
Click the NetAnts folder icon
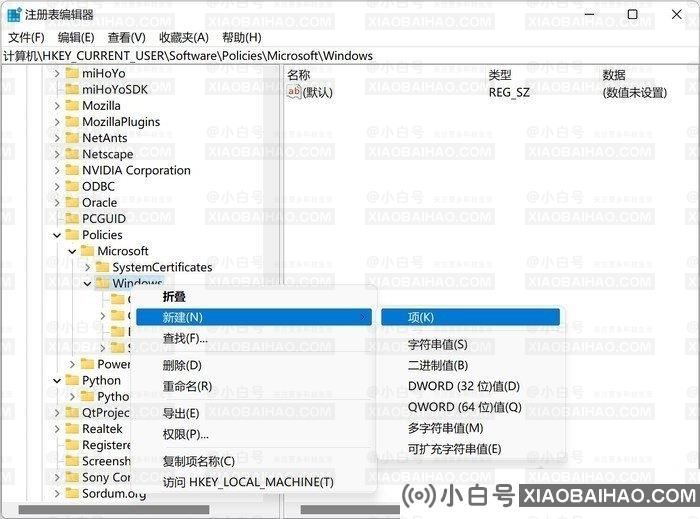(72, 138)
